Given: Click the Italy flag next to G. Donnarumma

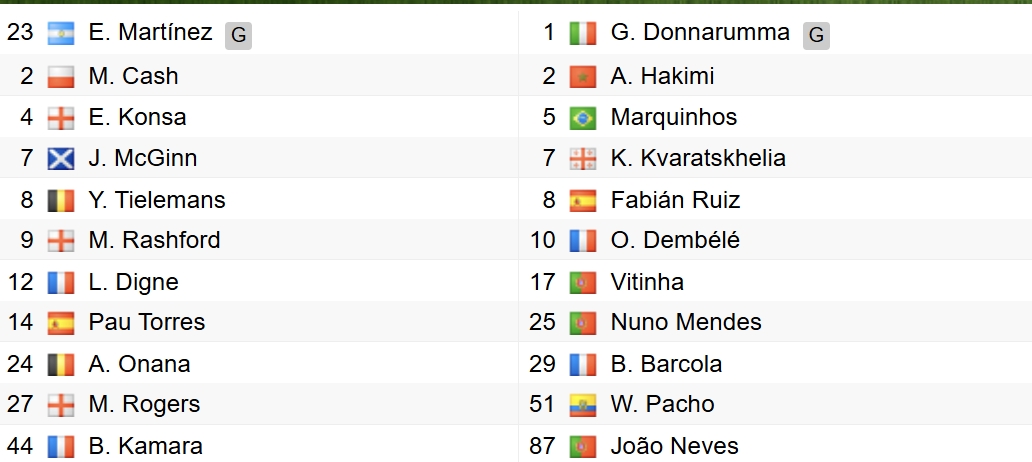Looking at the screenshot, I should pos(583,33).
